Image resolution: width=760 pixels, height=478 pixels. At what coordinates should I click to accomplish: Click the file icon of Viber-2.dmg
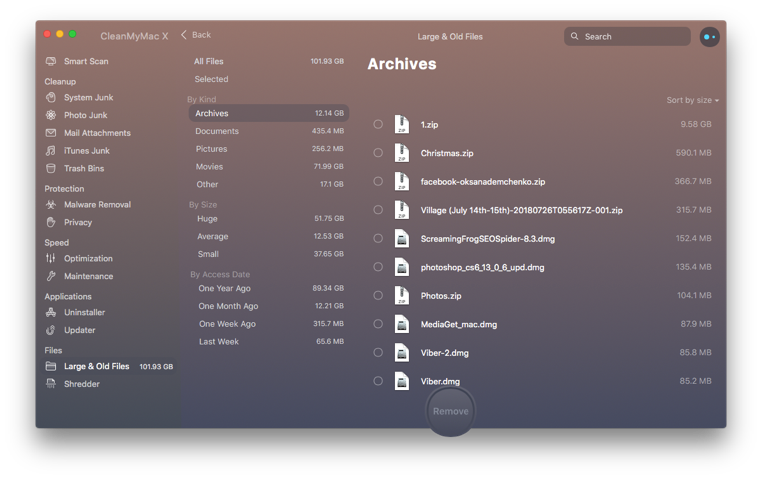(x=402, y=352)
